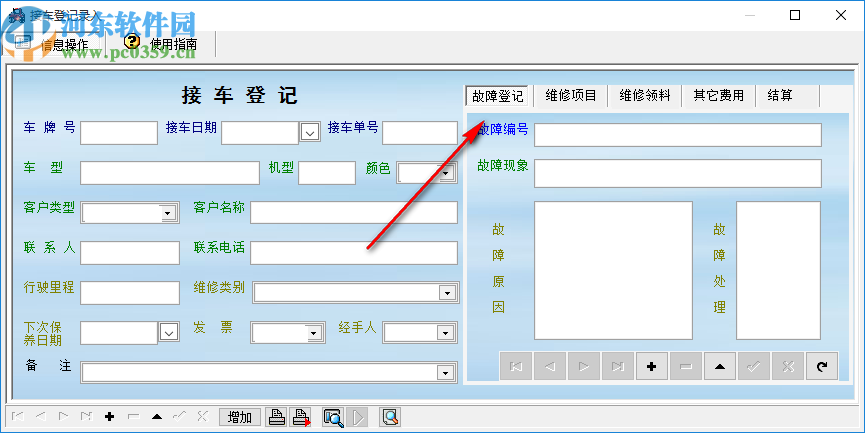Image resolution: width=865 pixels, height=433 pixels.
Task: Expand the 发票 dropdown
Action: point(314,333)
